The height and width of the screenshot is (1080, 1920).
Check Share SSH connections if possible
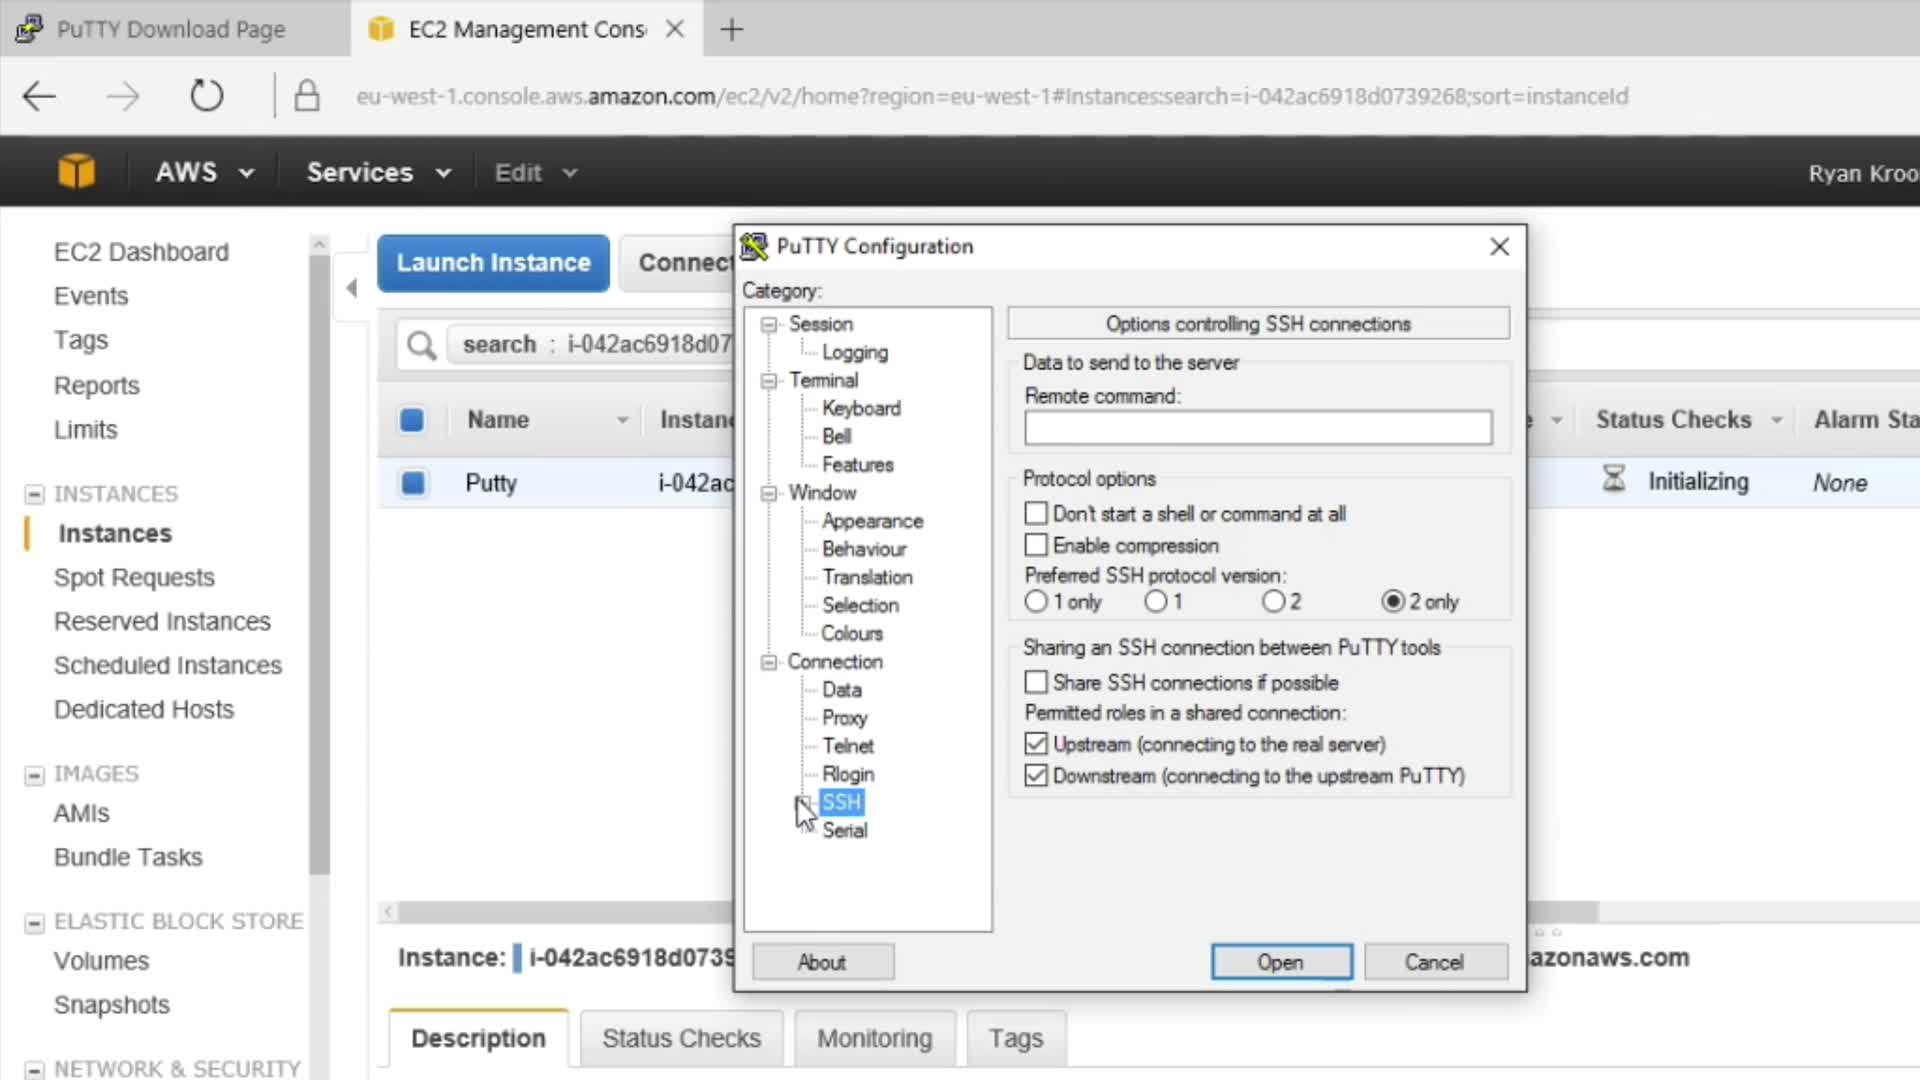click(x=1036, y=682)
